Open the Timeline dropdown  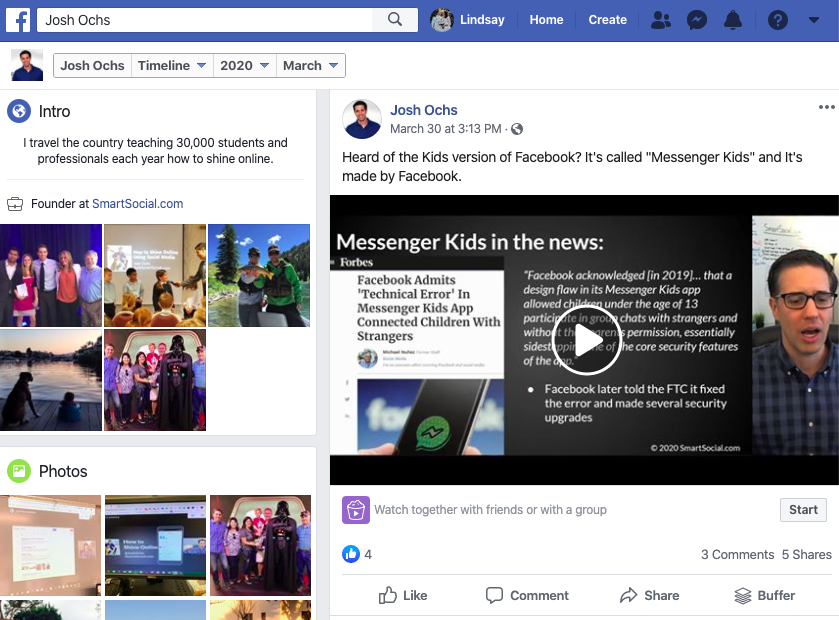172,65
